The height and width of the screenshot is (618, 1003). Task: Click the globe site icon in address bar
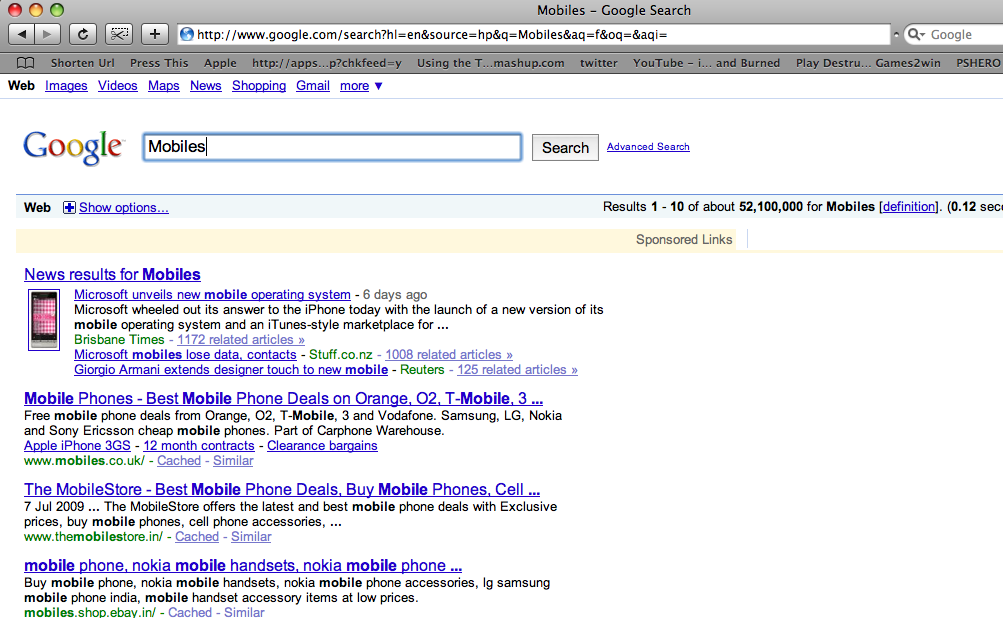point(187,35)
